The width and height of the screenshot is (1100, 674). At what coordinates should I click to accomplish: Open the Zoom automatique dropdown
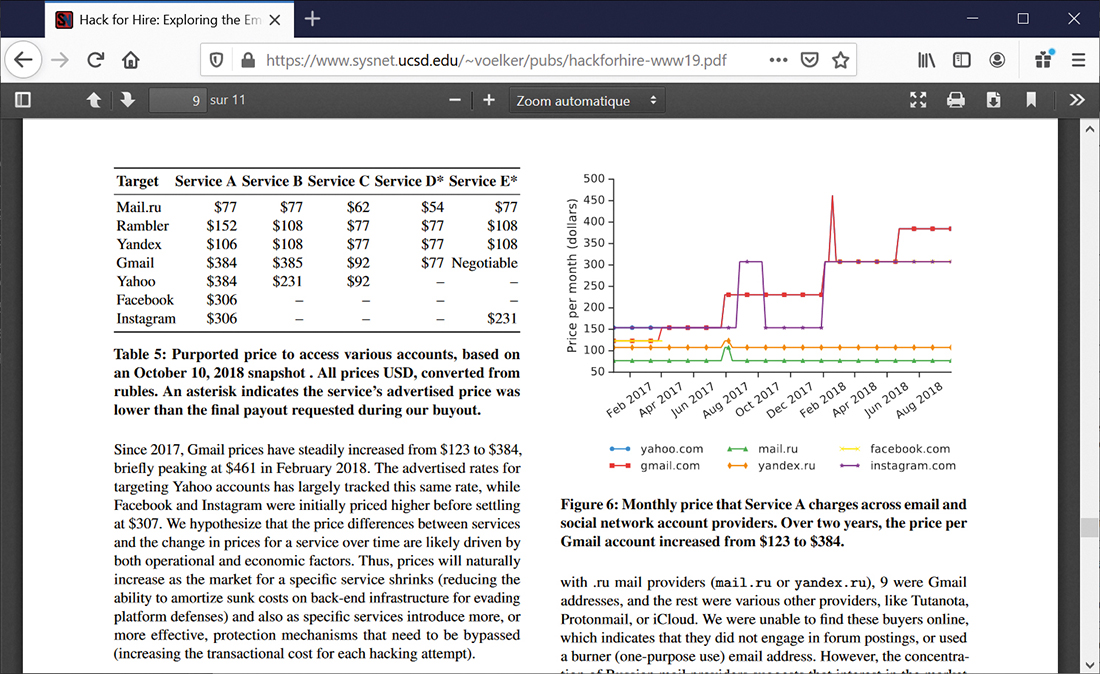coord(586,100)
